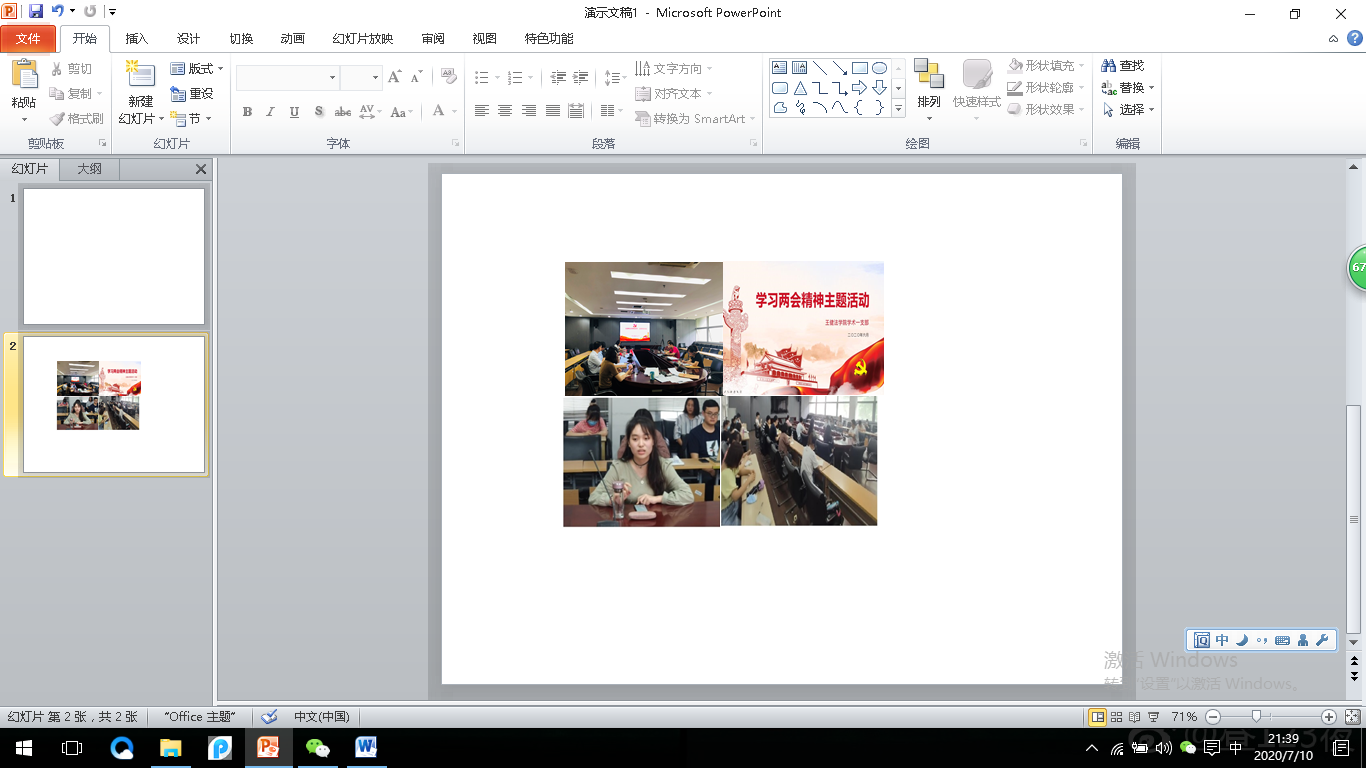Open the font name dropdown
This screenshot has height=768, width=1366.
click(333, 78)
